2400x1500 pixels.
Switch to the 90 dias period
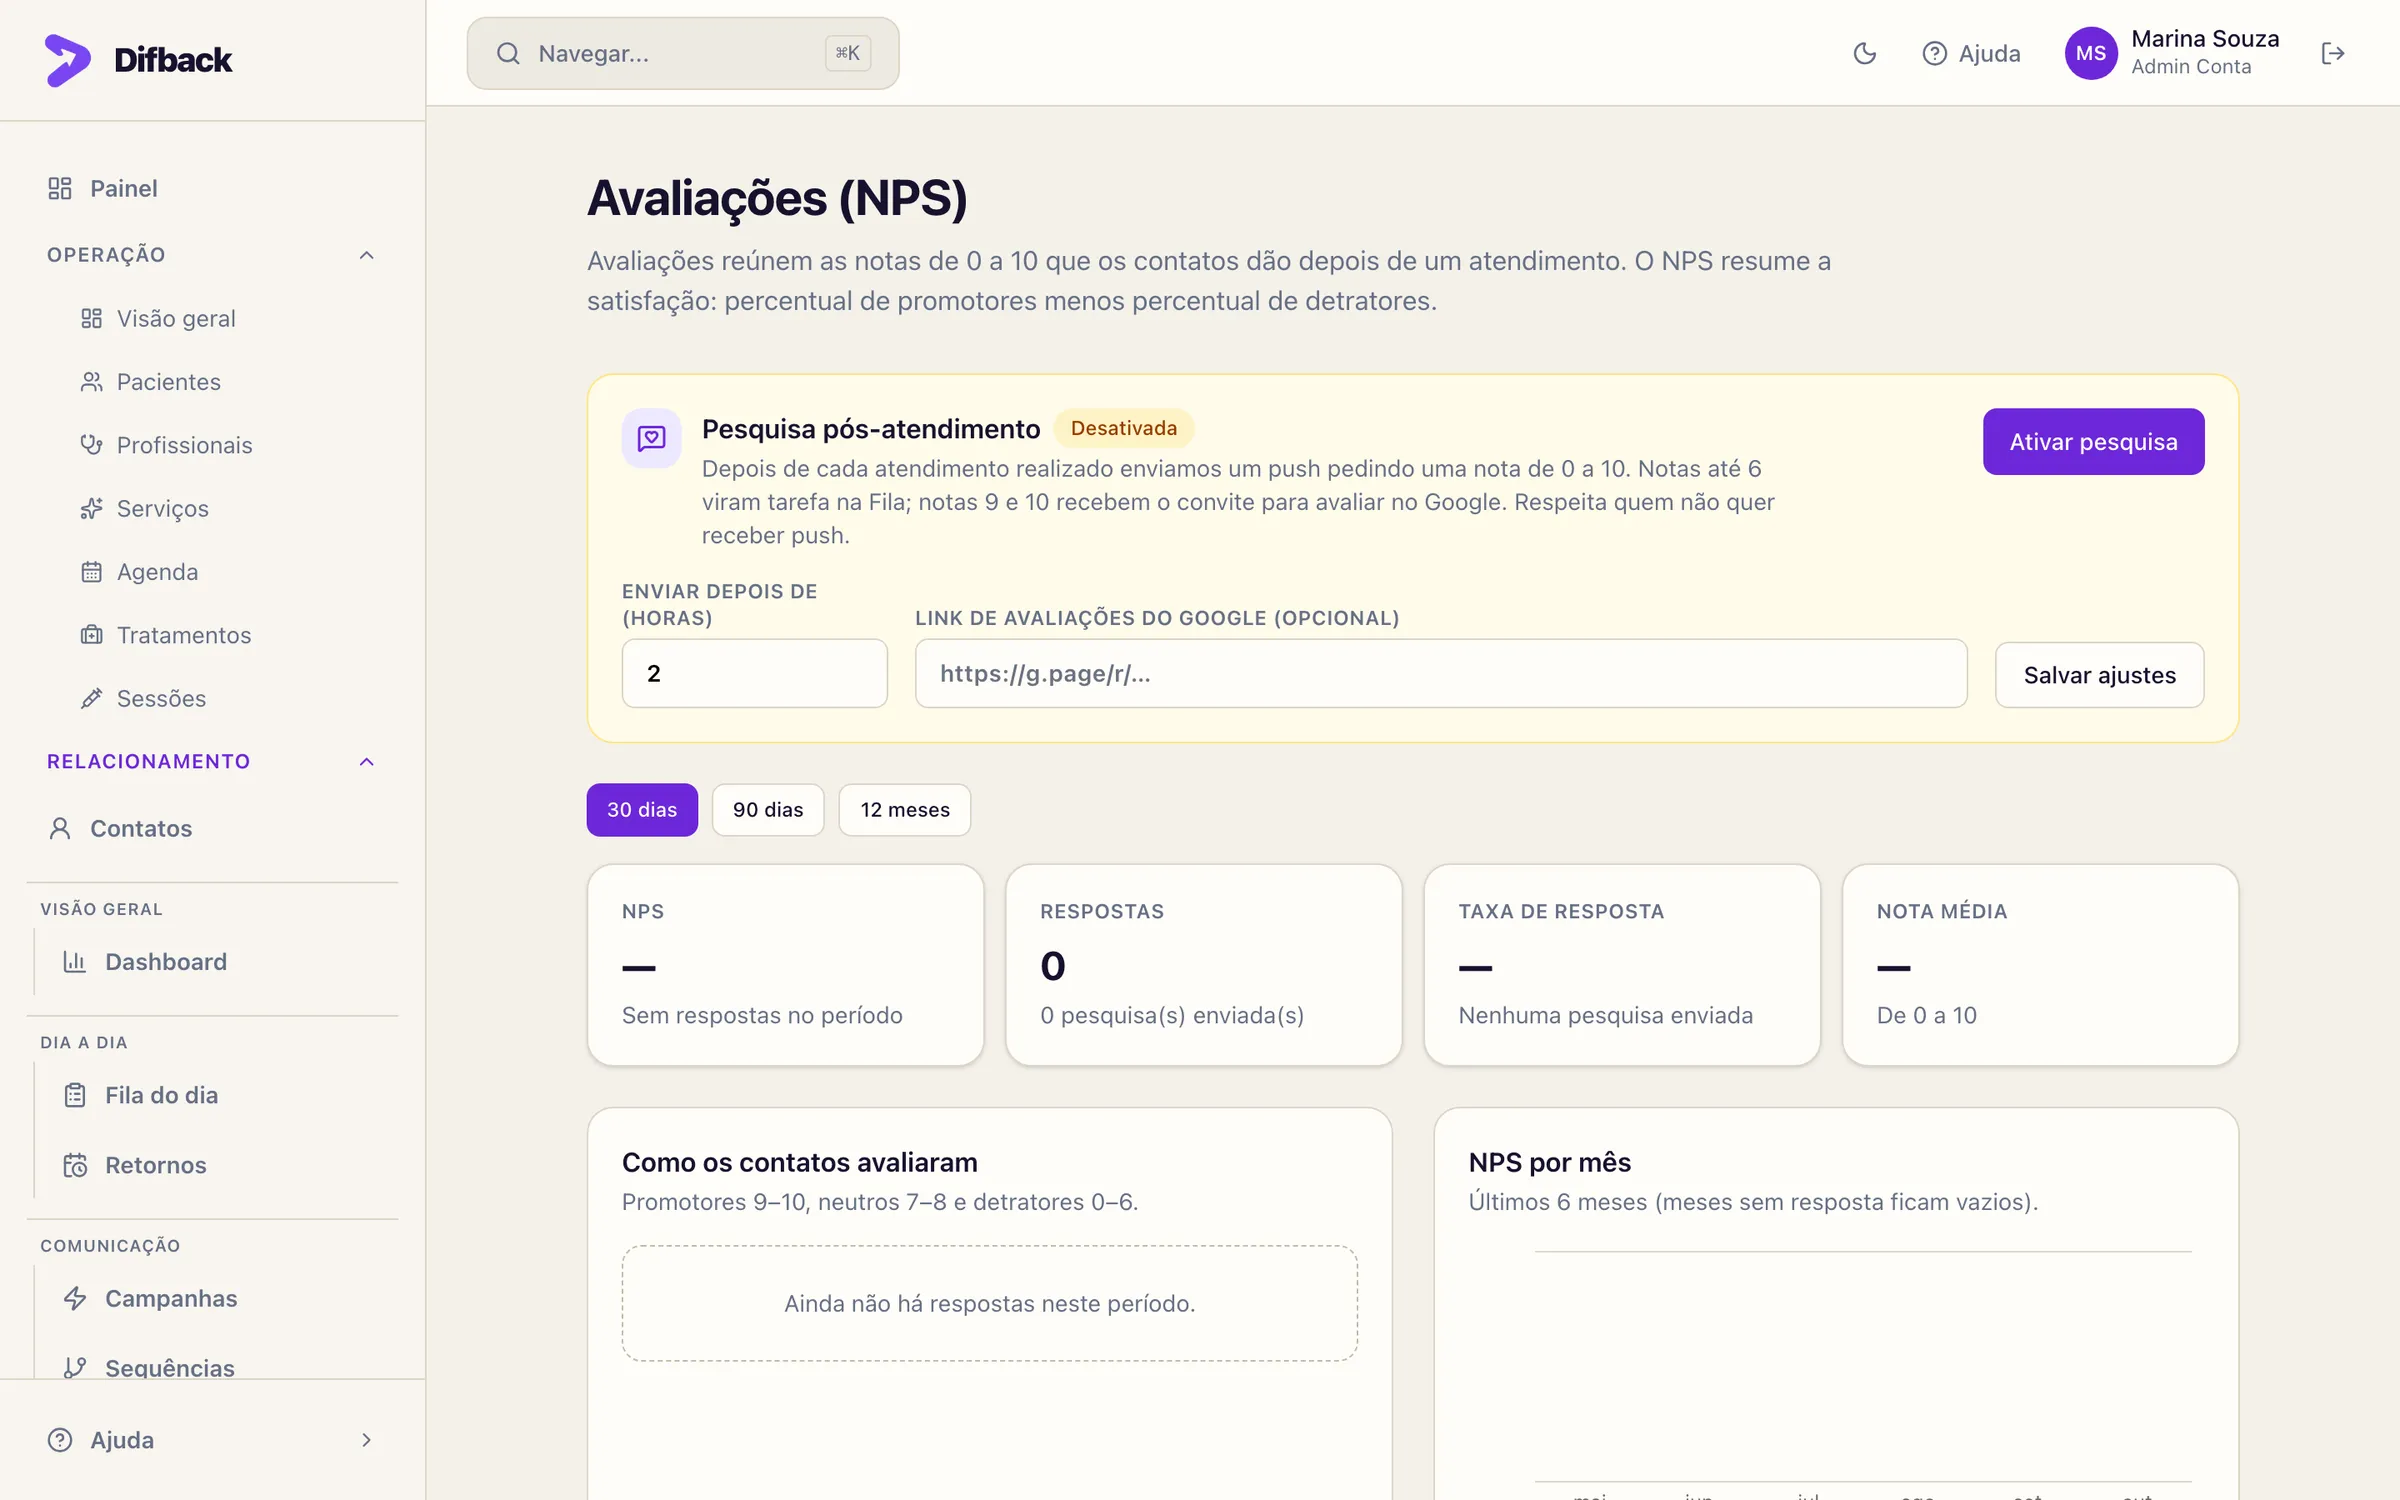(x=768, y=809)
